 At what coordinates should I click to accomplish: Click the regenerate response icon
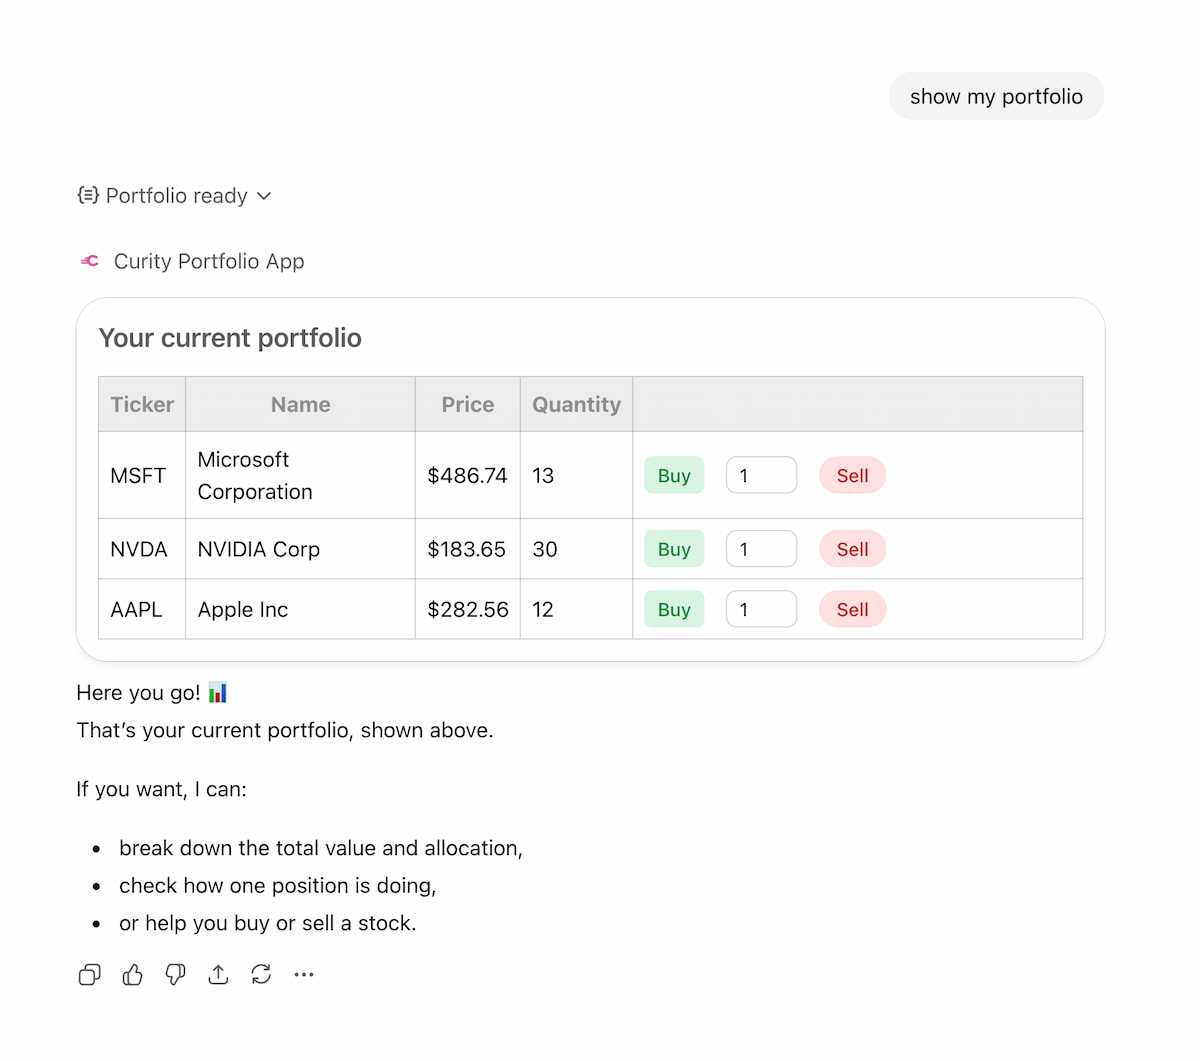[x=261, y=974]
